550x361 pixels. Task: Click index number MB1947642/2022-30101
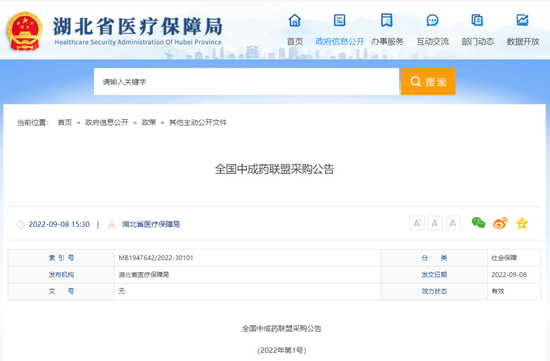tap(156, 258)
